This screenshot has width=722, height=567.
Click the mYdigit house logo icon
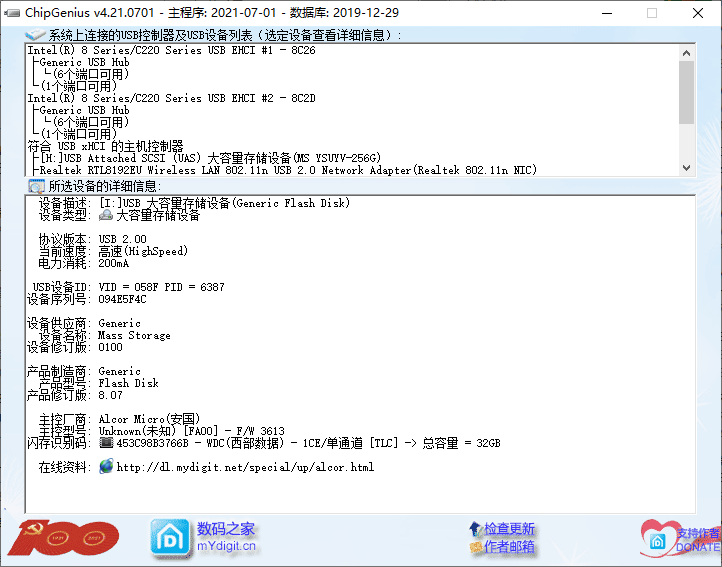point(169,537)
